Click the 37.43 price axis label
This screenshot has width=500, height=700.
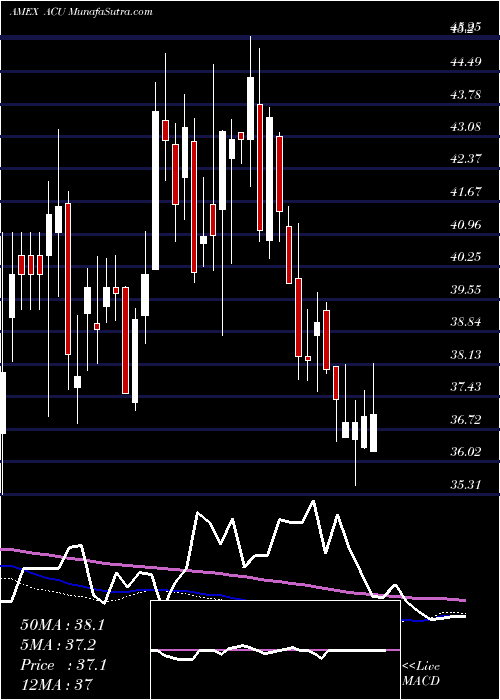(x=466, y=387)
